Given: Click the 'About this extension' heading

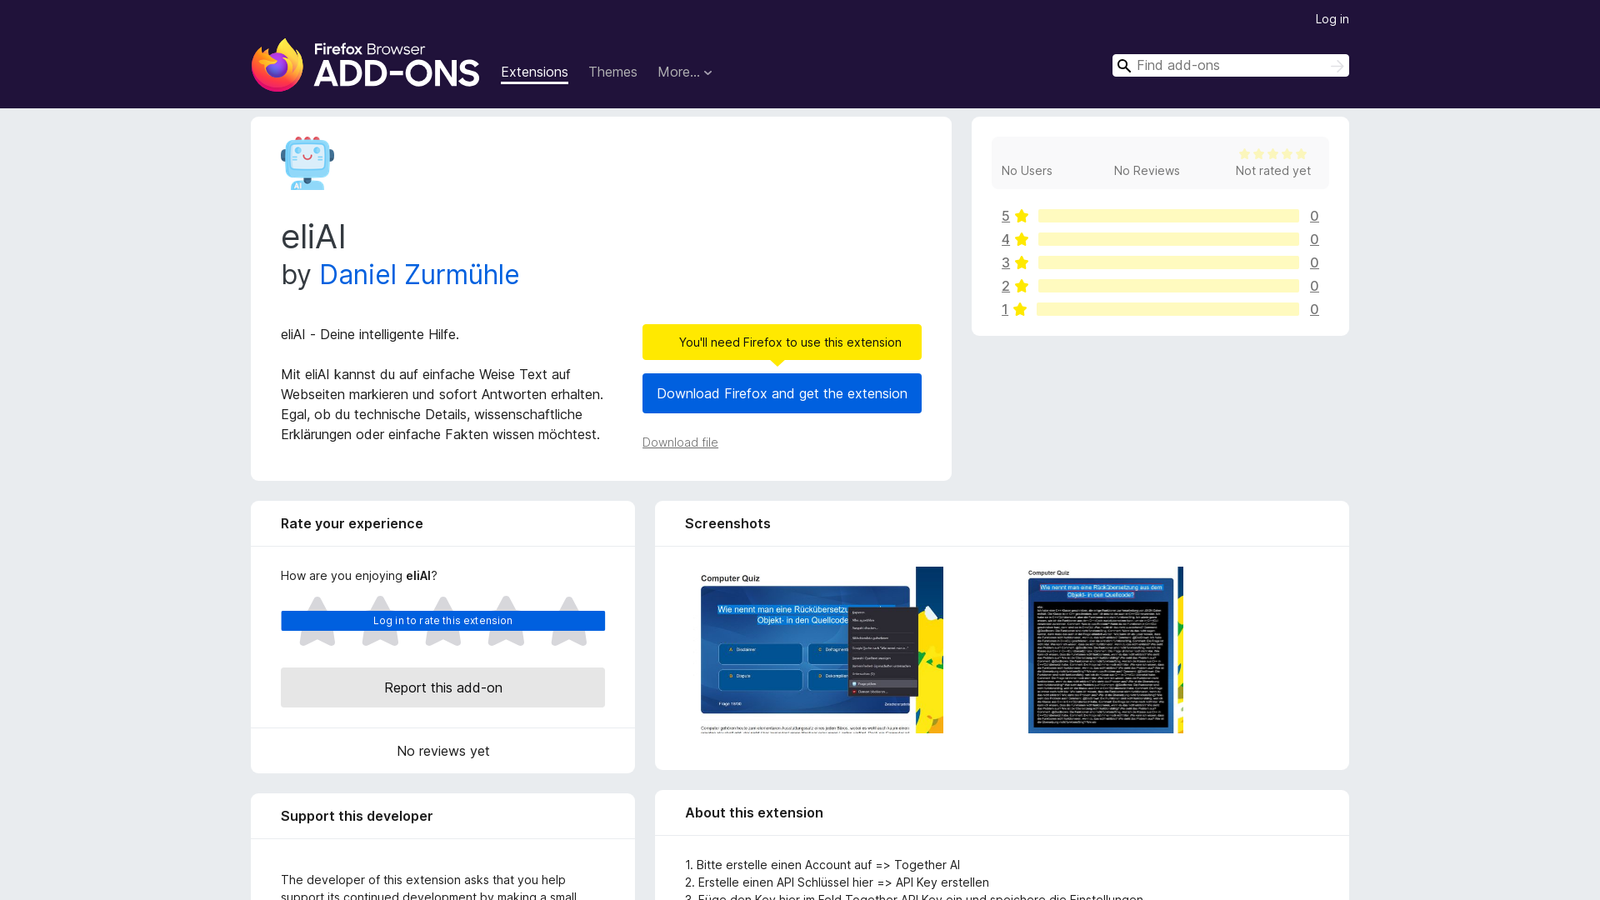Looking at the screenshot, I should click(754, 813).
